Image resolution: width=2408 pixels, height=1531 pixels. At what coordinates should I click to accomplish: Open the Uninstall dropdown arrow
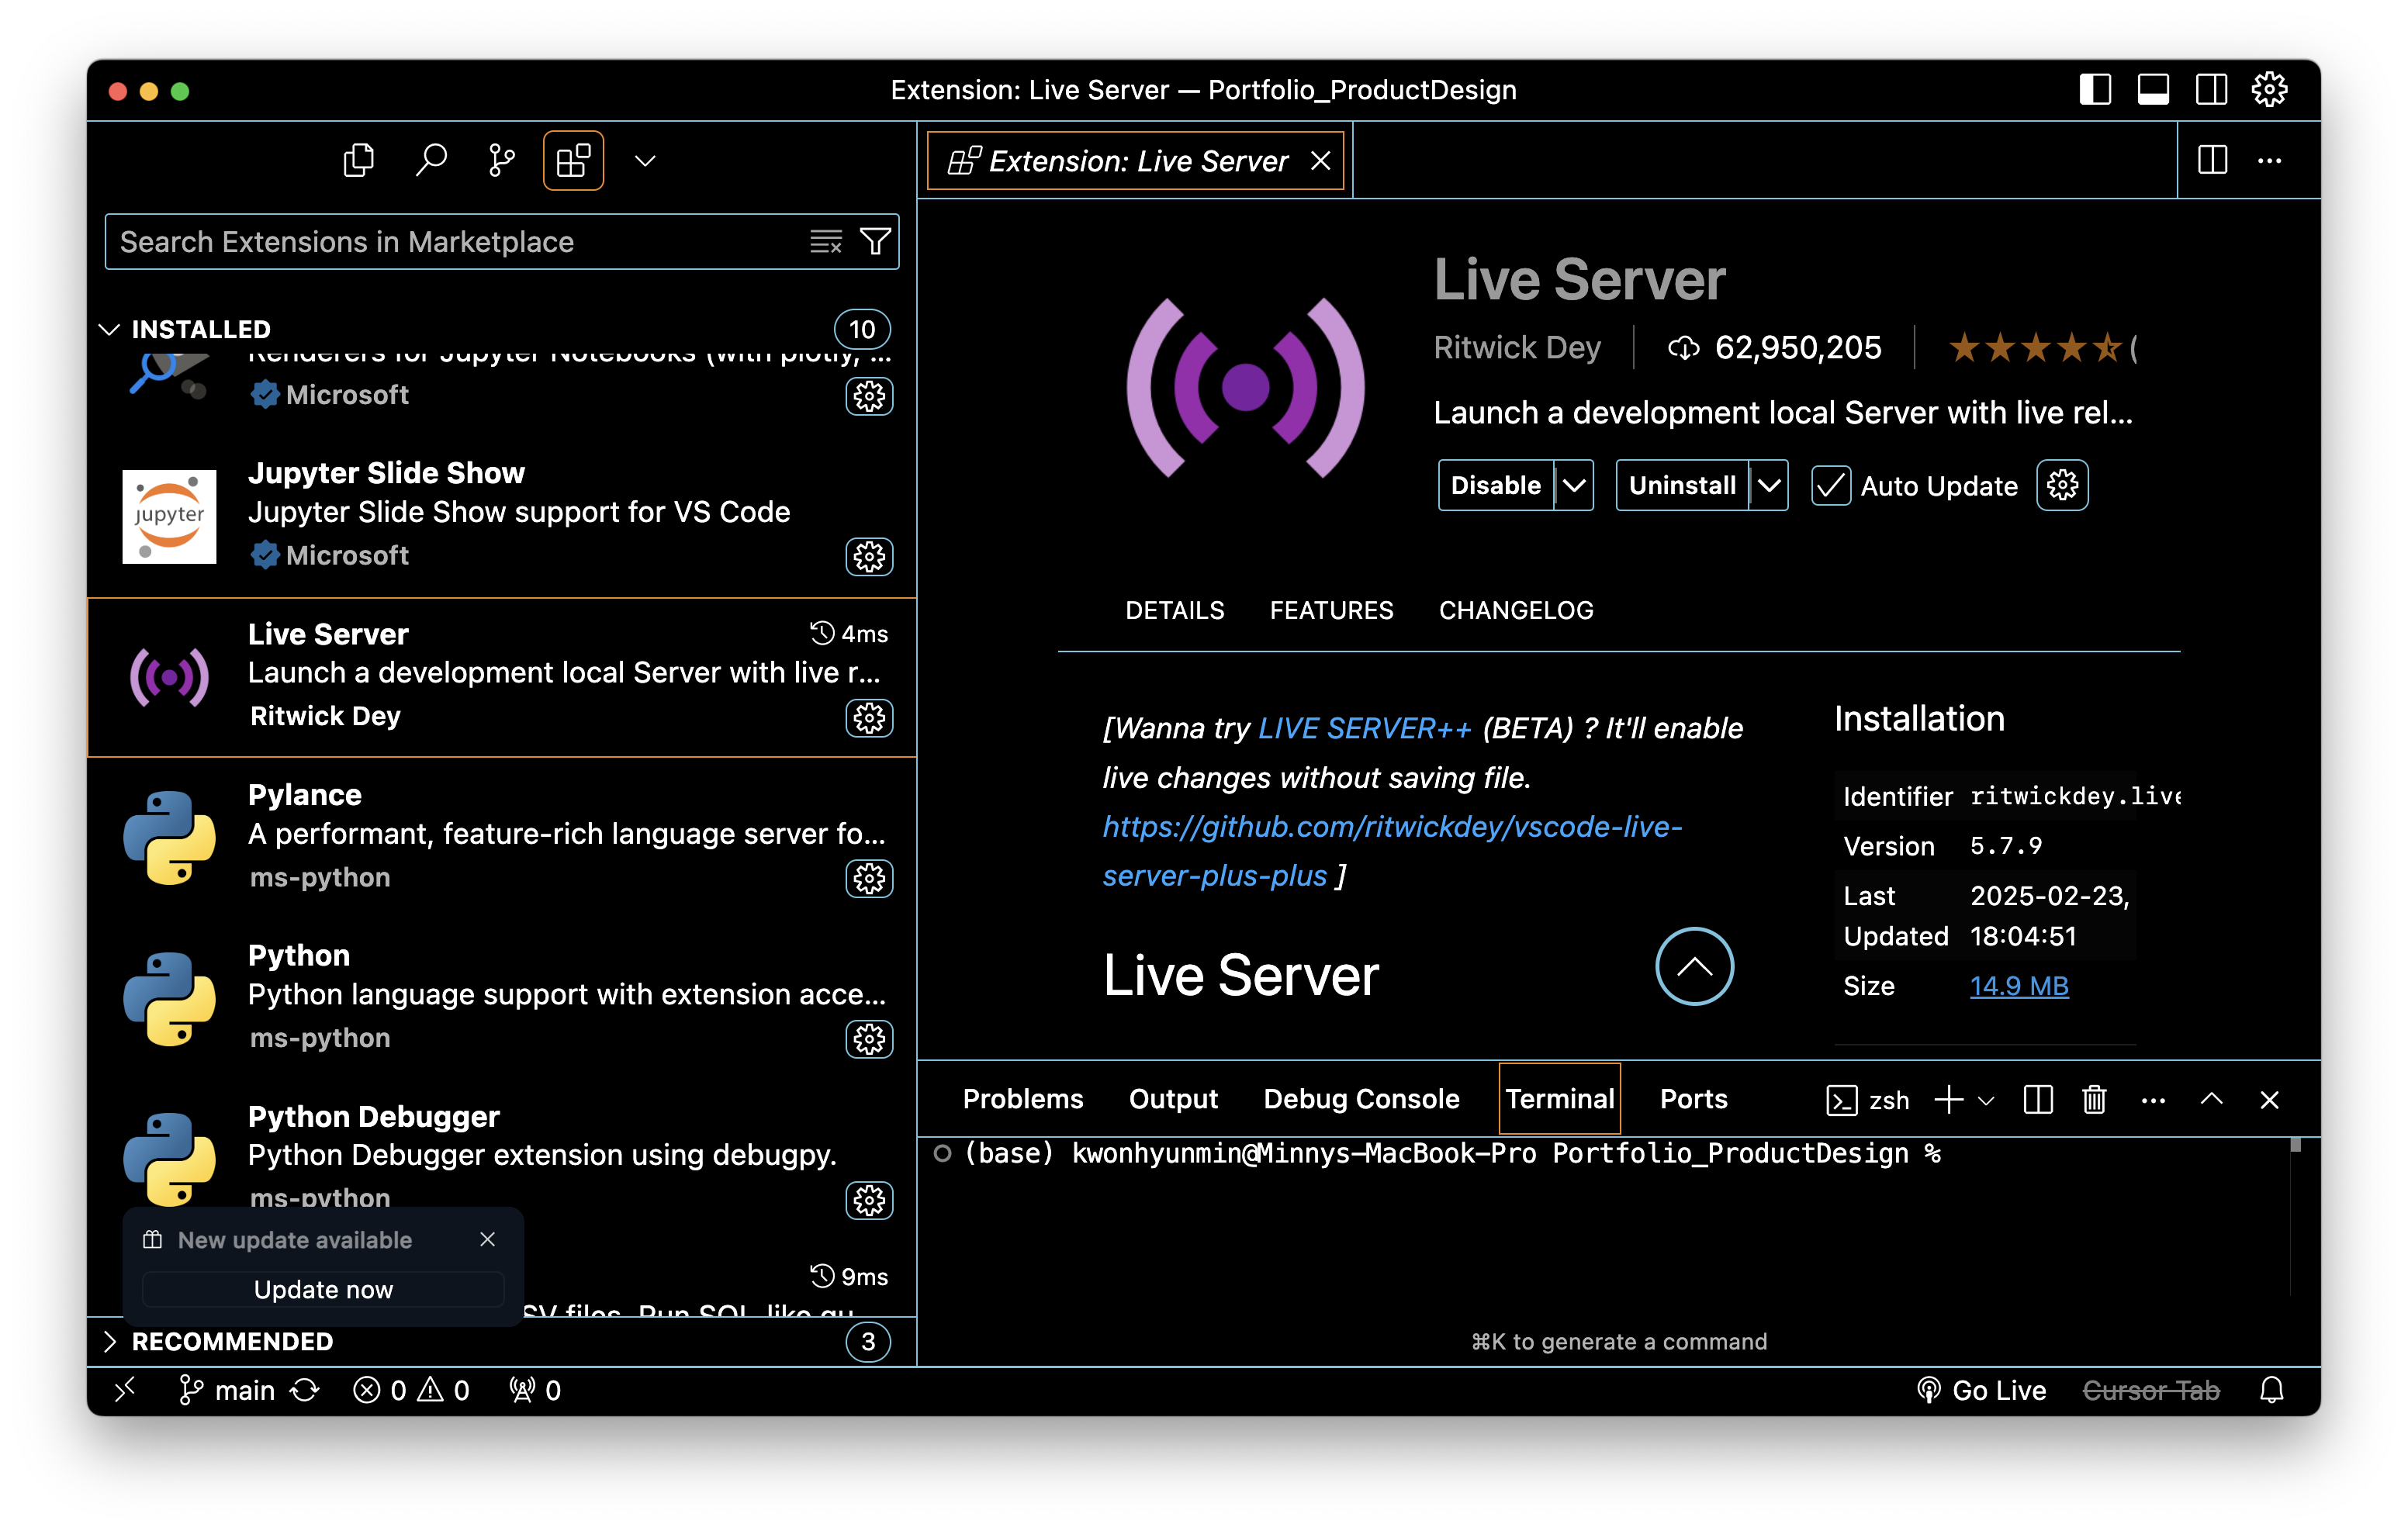(1769, 486)
